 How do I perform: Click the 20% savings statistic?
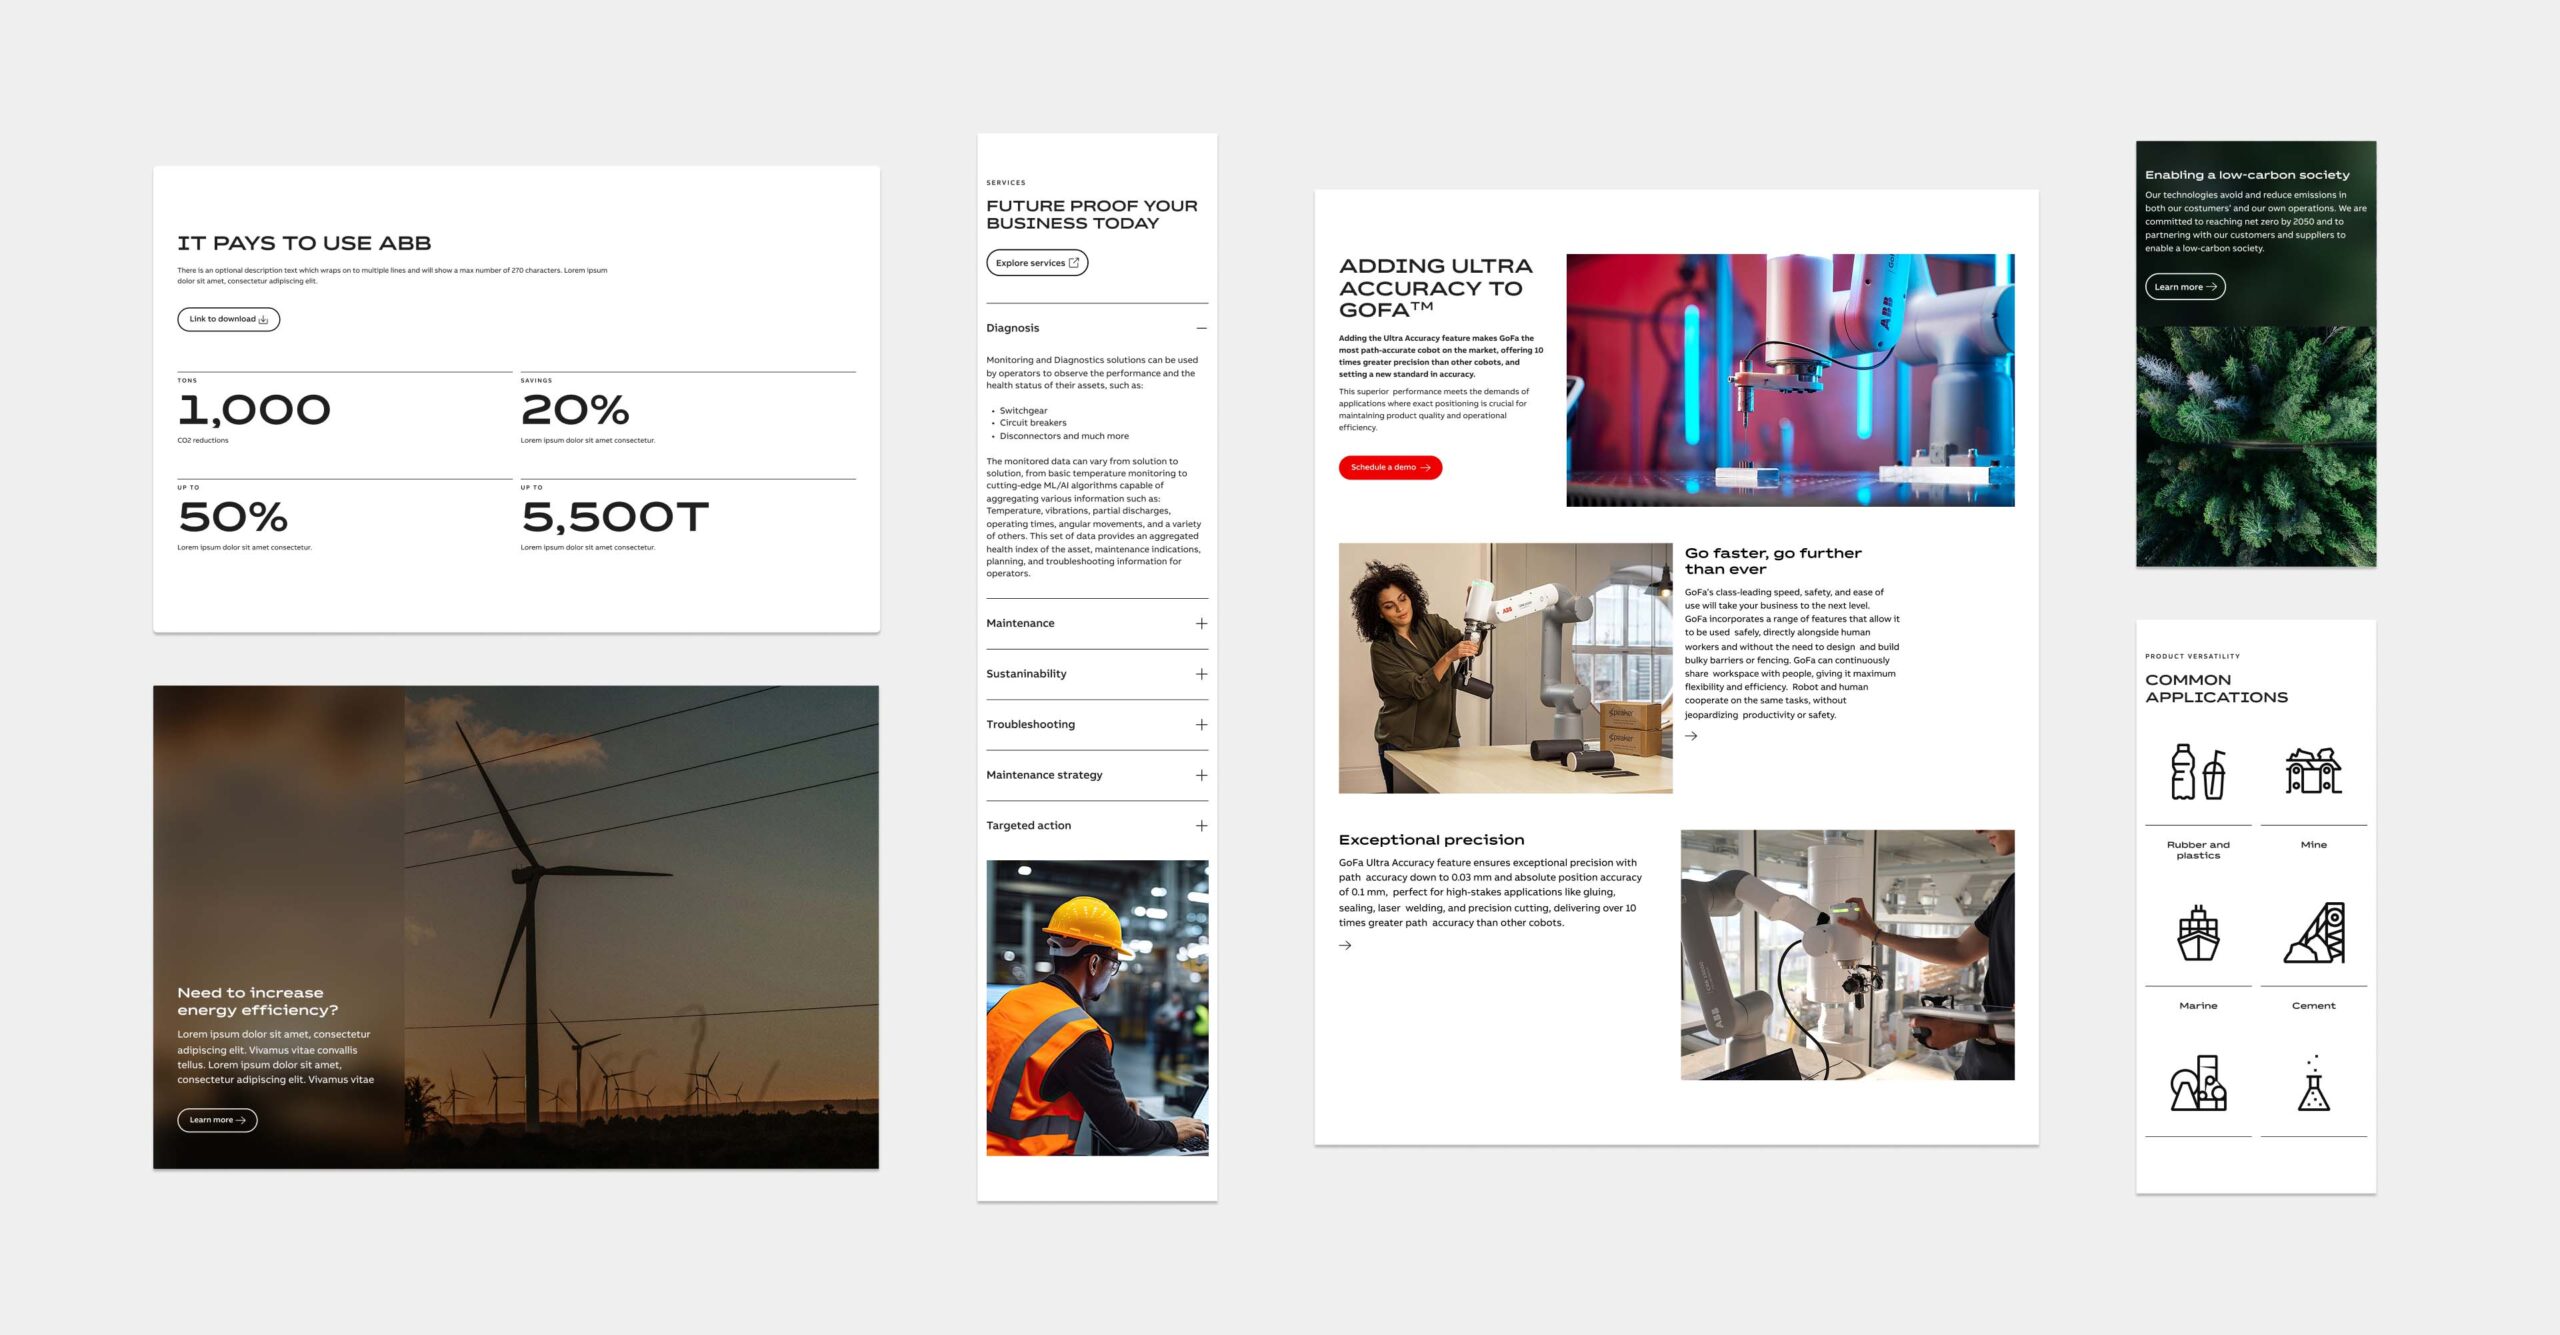tap(575, 409)
